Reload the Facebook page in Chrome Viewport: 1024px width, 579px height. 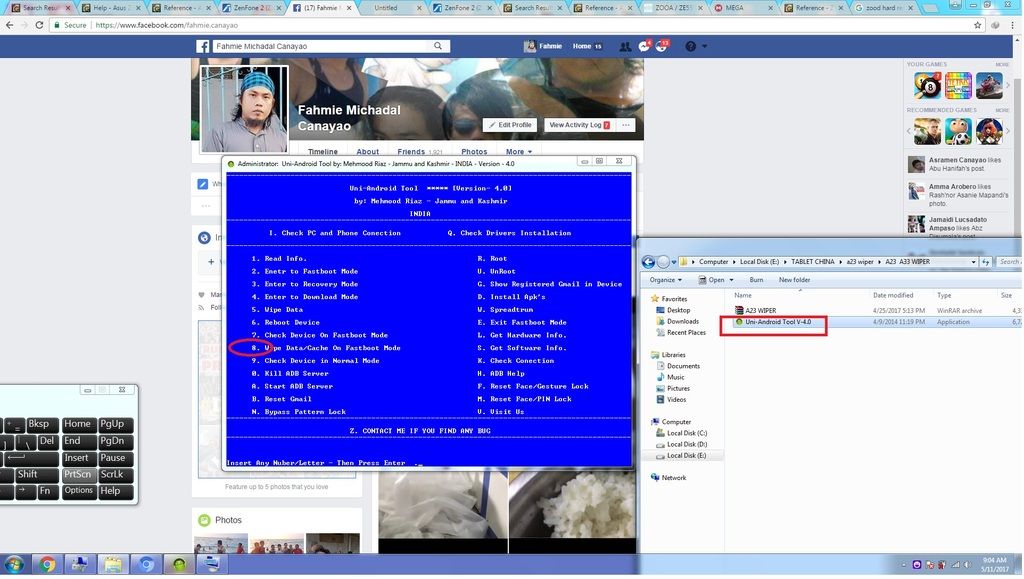[39, 25]
